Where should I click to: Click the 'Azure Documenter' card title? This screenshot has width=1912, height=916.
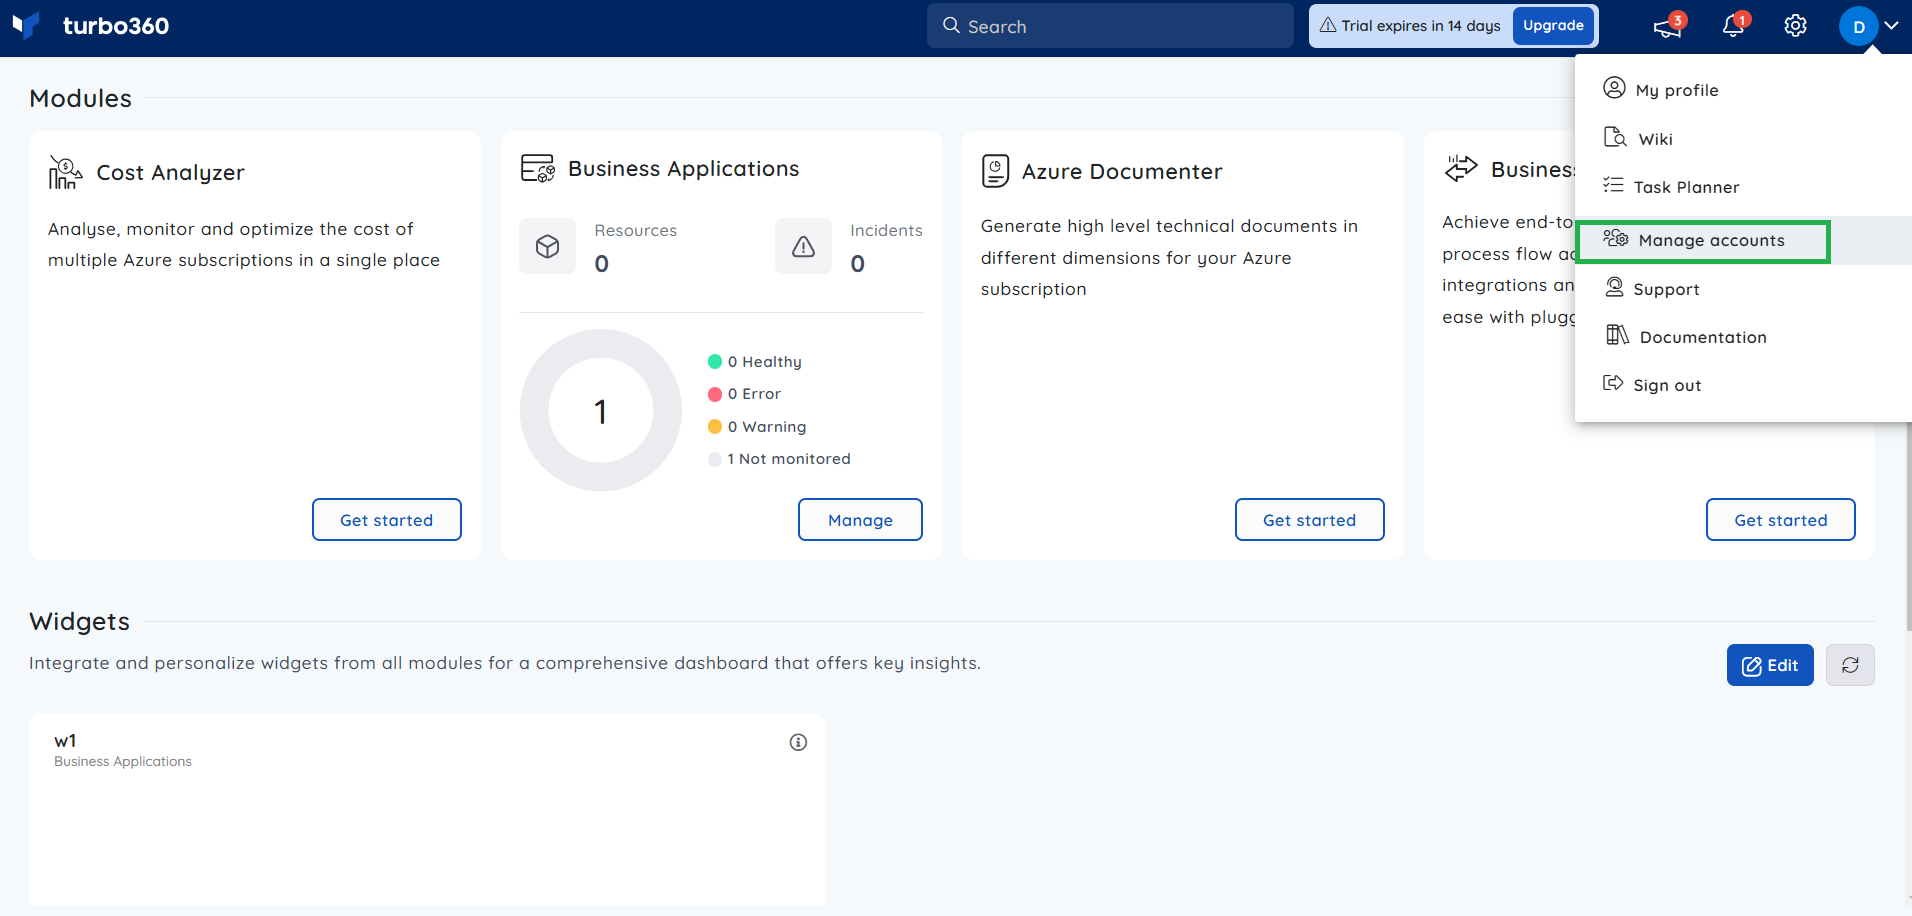tap(1122, 172)
